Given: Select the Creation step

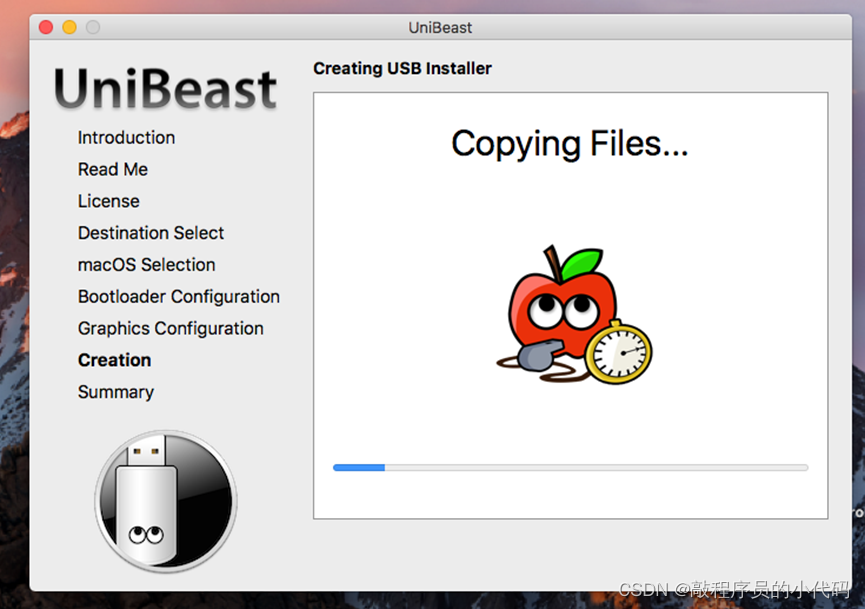Looking at the screenshot, I should tap(114, 360).
